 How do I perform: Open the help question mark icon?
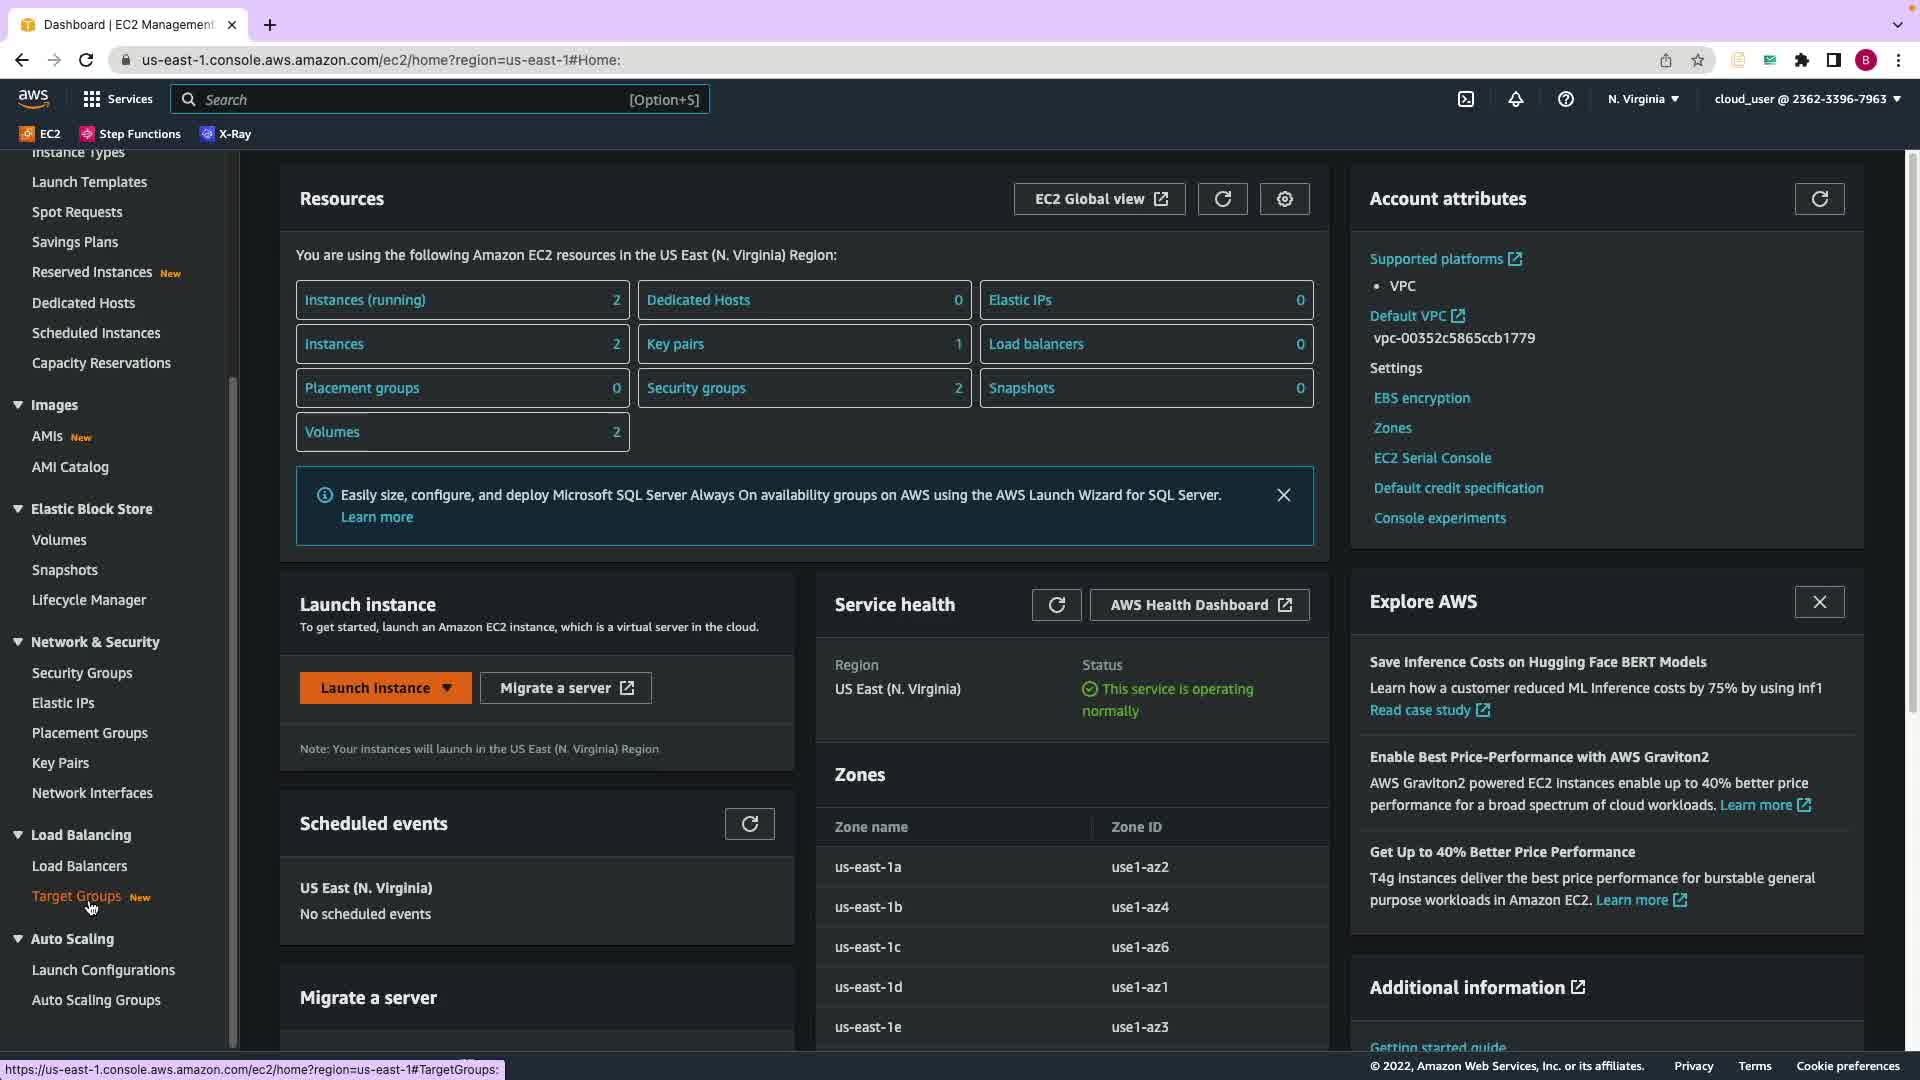click(x=1566, y=99)
